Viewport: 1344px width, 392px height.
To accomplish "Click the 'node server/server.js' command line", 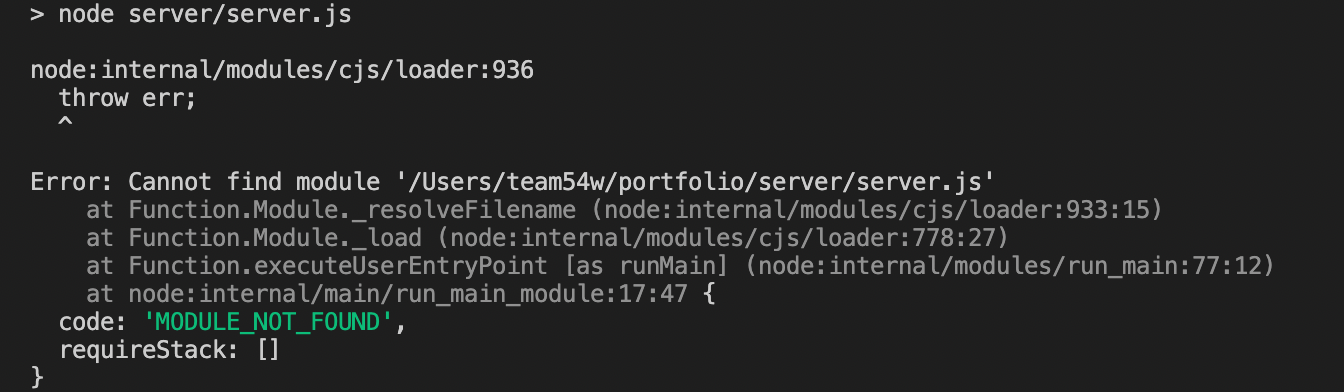I will (x=205, y=15).
